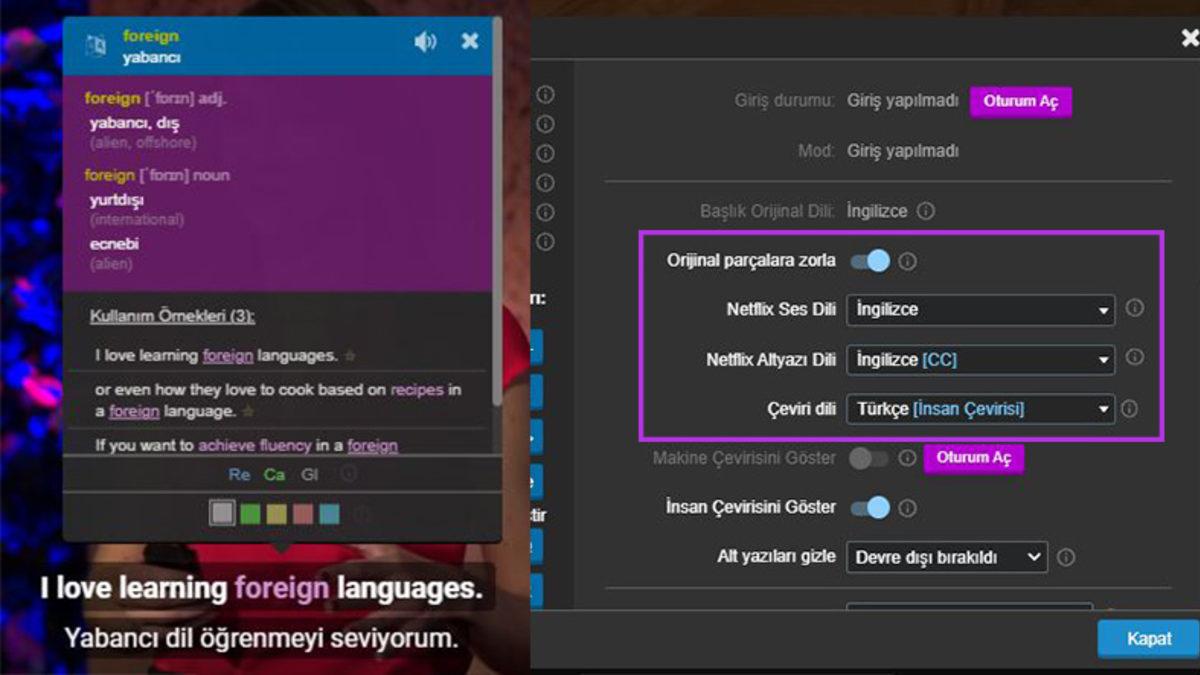The image size is (1200, 675).
Task: Click the Kapat button
Action: [1148, 638]
